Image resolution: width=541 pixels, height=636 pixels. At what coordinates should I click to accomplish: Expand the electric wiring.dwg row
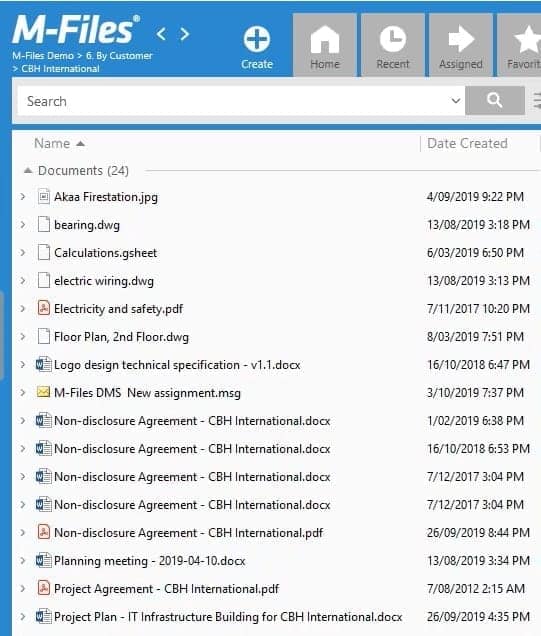click(23, 281)
